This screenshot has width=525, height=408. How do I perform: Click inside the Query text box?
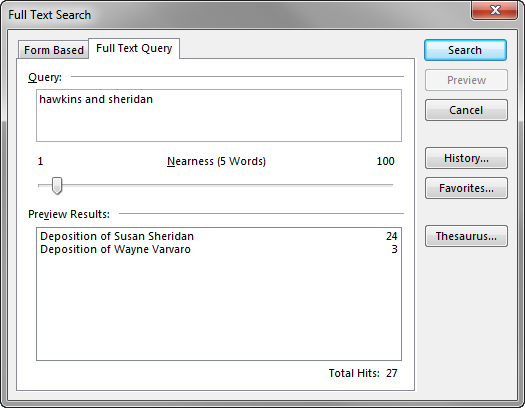pyautogui.click(x=219, y=115)
